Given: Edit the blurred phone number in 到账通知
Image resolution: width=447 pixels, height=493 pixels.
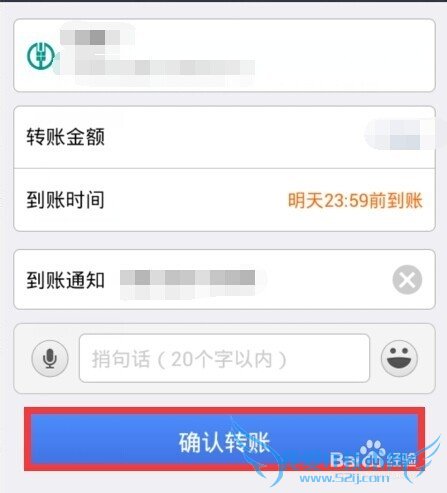Looking at the screenshot, I should point(188,282).
